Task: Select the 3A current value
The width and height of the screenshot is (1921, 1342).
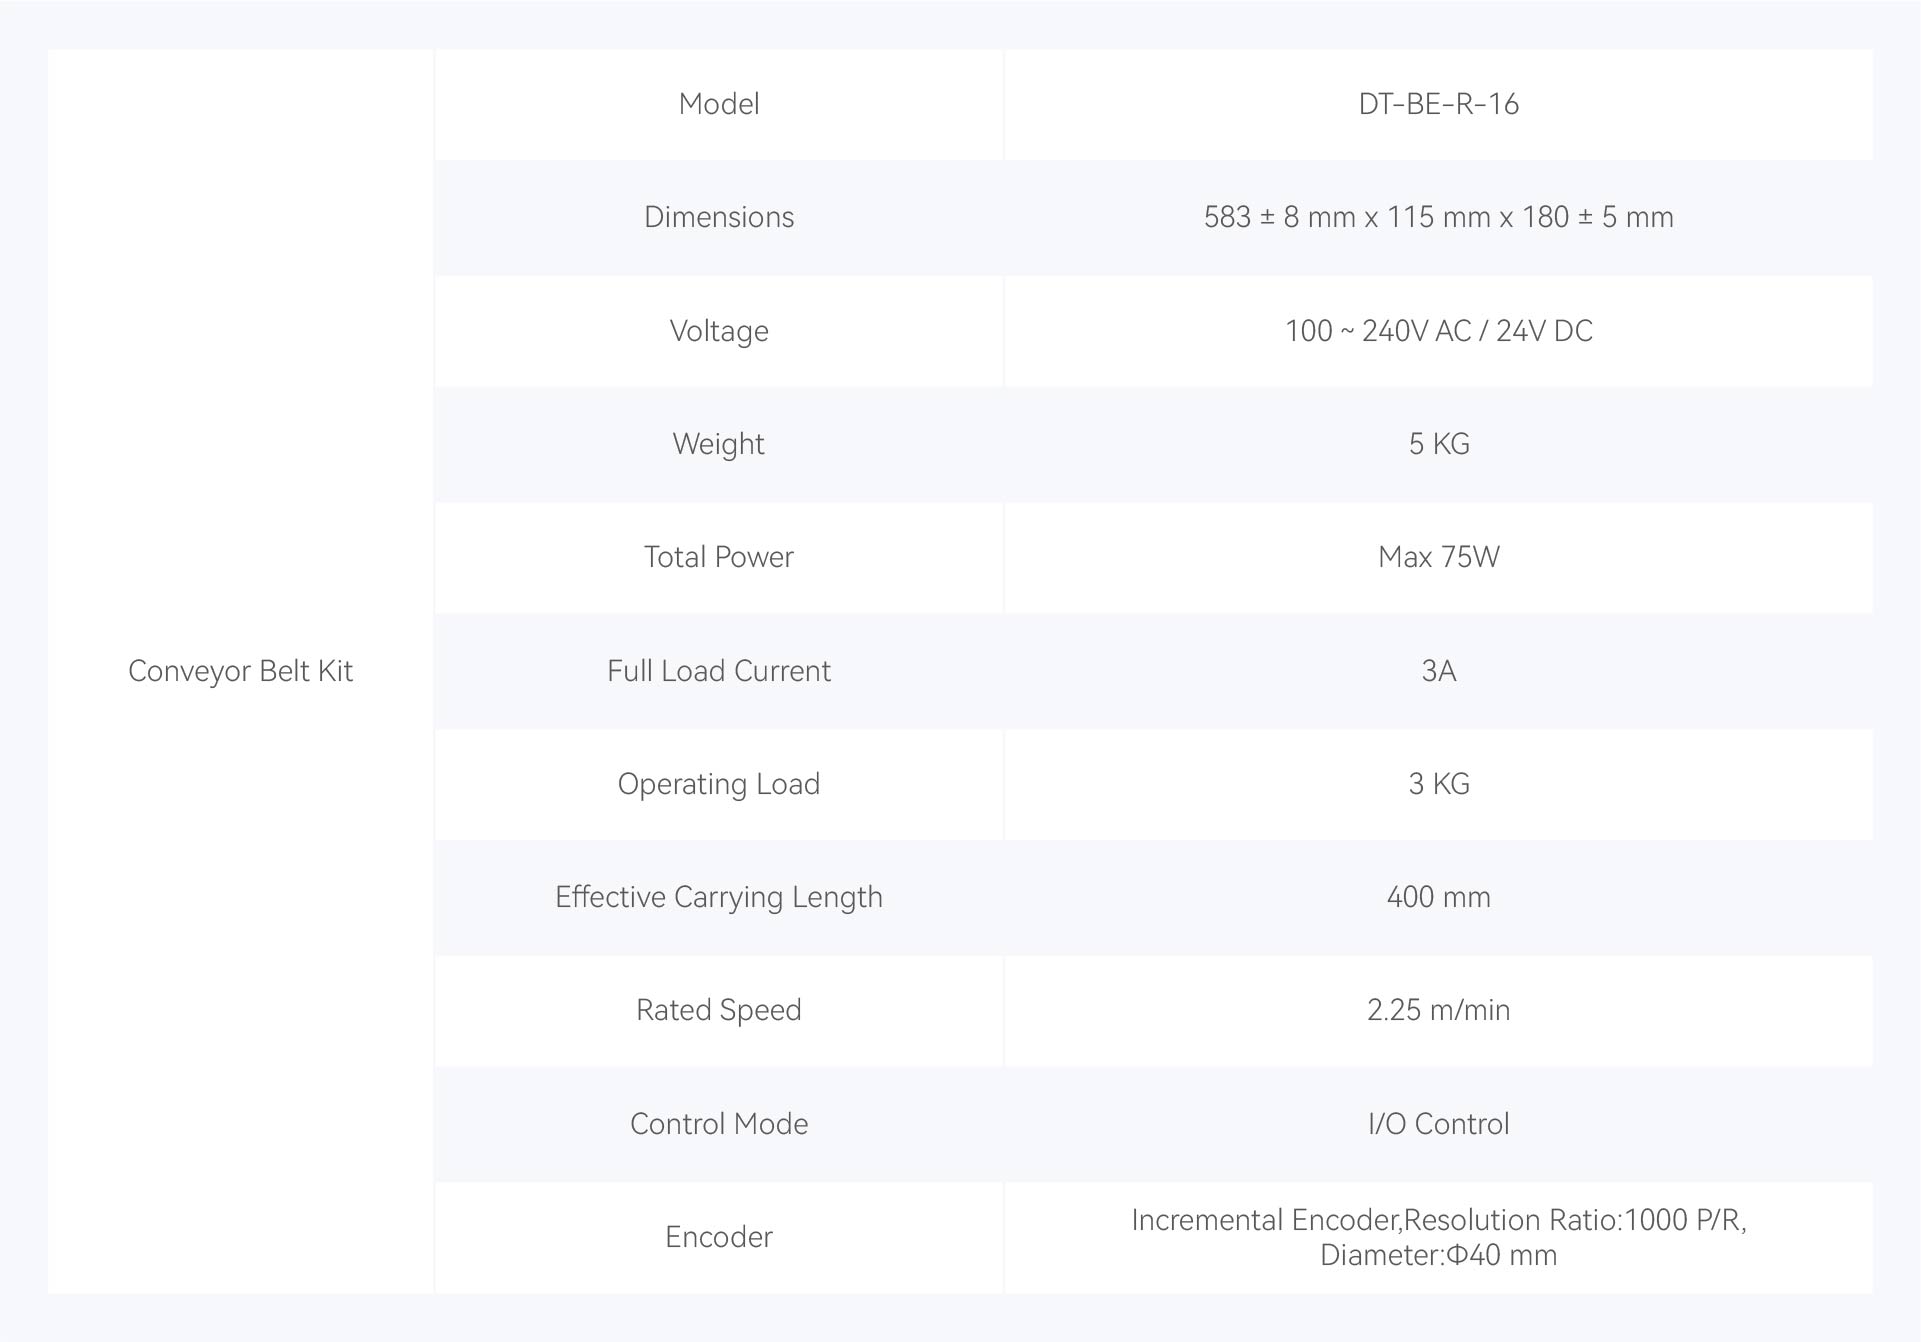Action: (1438, 671)
